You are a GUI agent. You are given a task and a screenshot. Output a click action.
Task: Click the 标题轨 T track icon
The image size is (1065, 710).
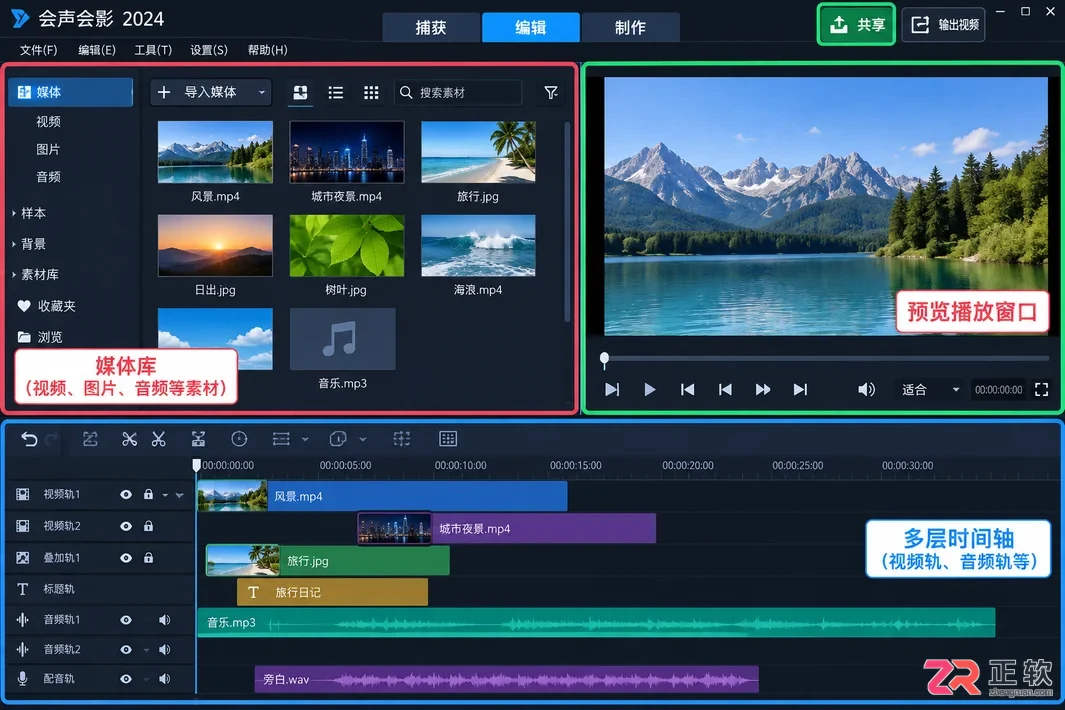coord(22,589)
